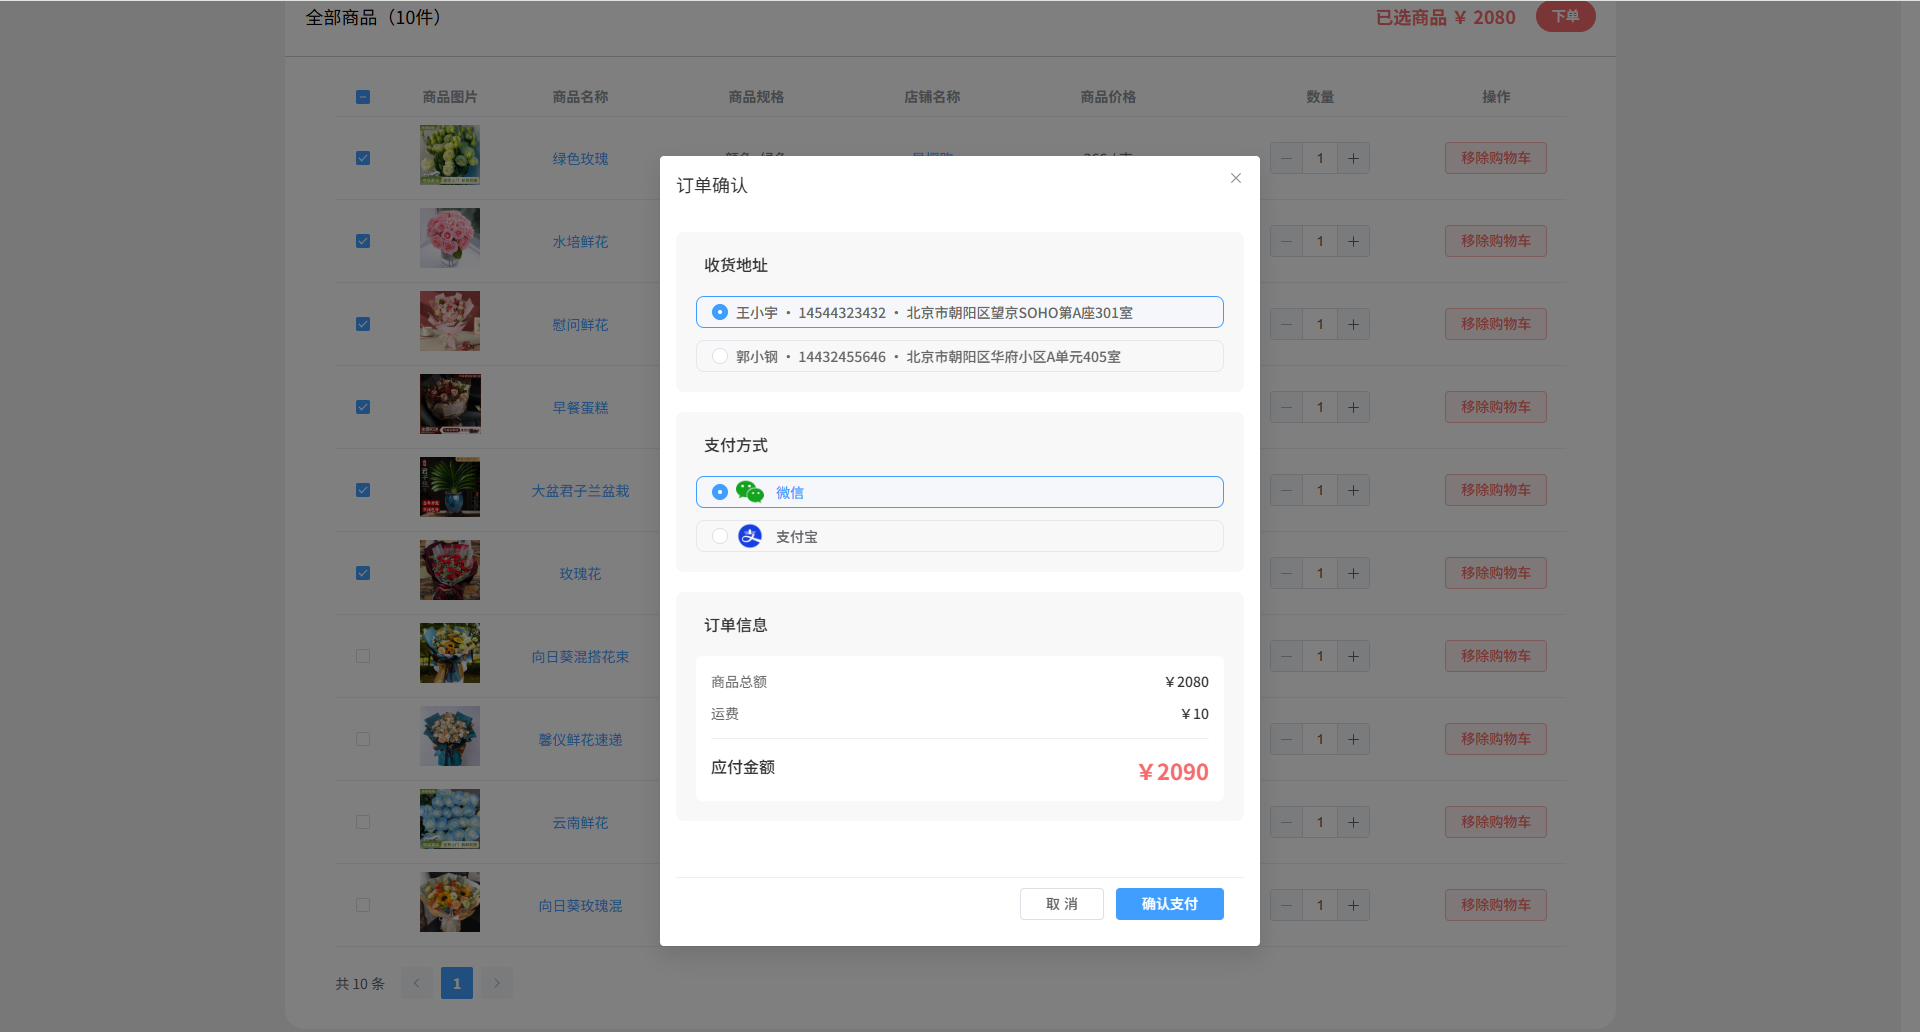Click the WeChat payment logo icon
This screenshot has height=1032, width=1920.
click(749, 492)
